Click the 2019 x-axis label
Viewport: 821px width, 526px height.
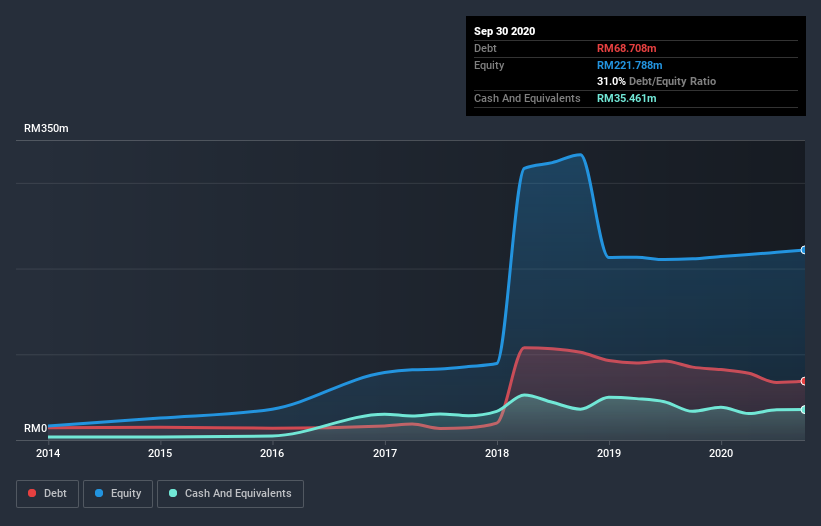(609, 453)
